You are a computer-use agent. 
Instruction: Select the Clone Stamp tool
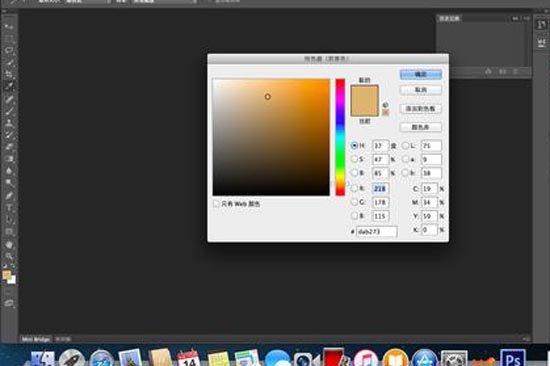click(x=9, y=123)
